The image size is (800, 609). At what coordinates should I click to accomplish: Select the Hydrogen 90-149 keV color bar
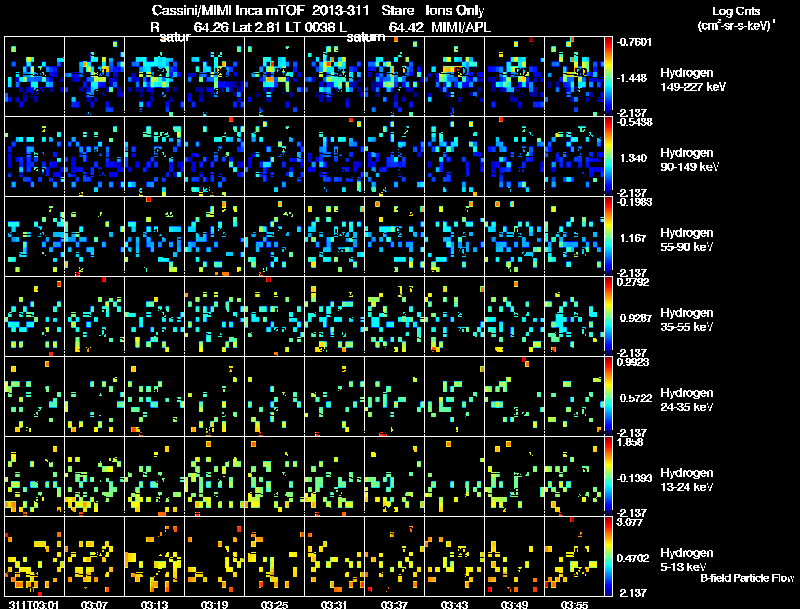coord(608,156)
